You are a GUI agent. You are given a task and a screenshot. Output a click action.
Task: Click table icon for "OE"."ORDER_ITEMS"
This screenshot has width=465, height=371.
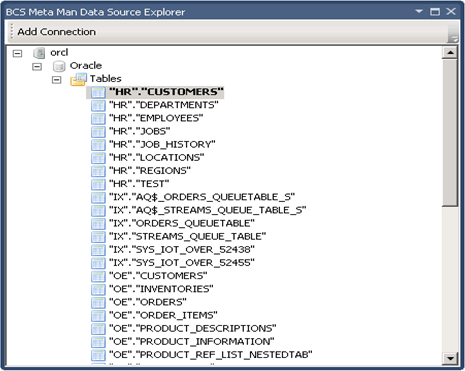[x=98, y=315]
